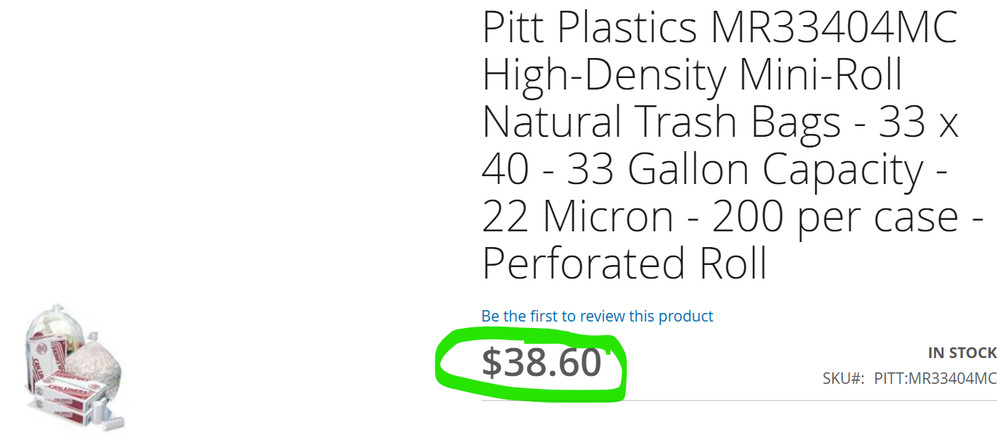Click the IN STOCK availability label
This screenshot has width=1000, height=439.
[962, 353]
